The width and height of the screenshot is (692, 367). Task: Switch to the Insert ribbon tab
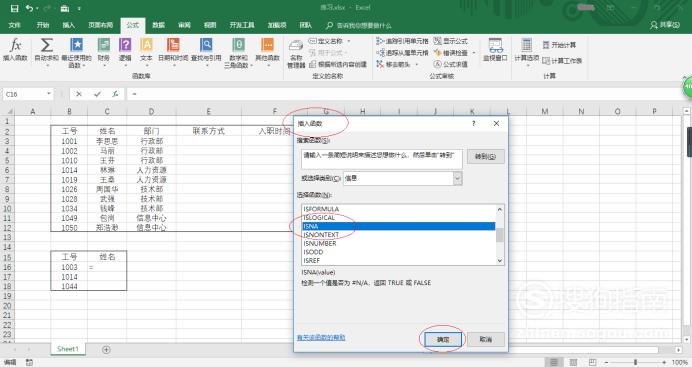point(68,25)
